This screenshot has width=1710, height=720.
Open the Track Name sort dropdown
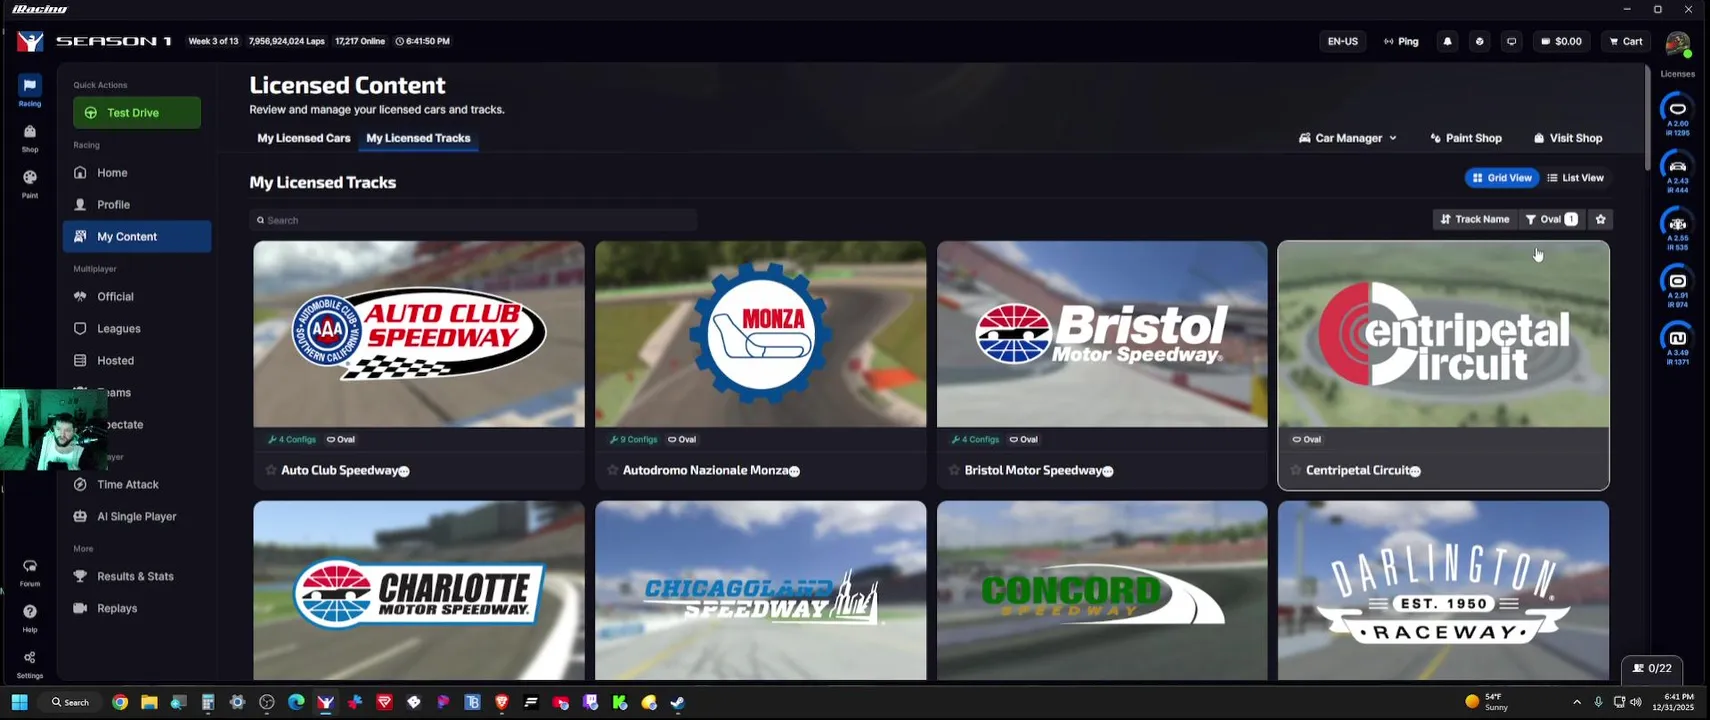(1475, 219)
